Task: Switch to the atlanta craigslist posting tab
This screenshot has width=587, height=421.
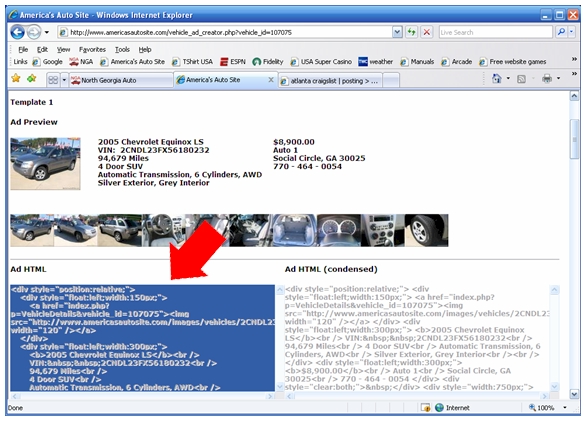Action: point(330,80)
